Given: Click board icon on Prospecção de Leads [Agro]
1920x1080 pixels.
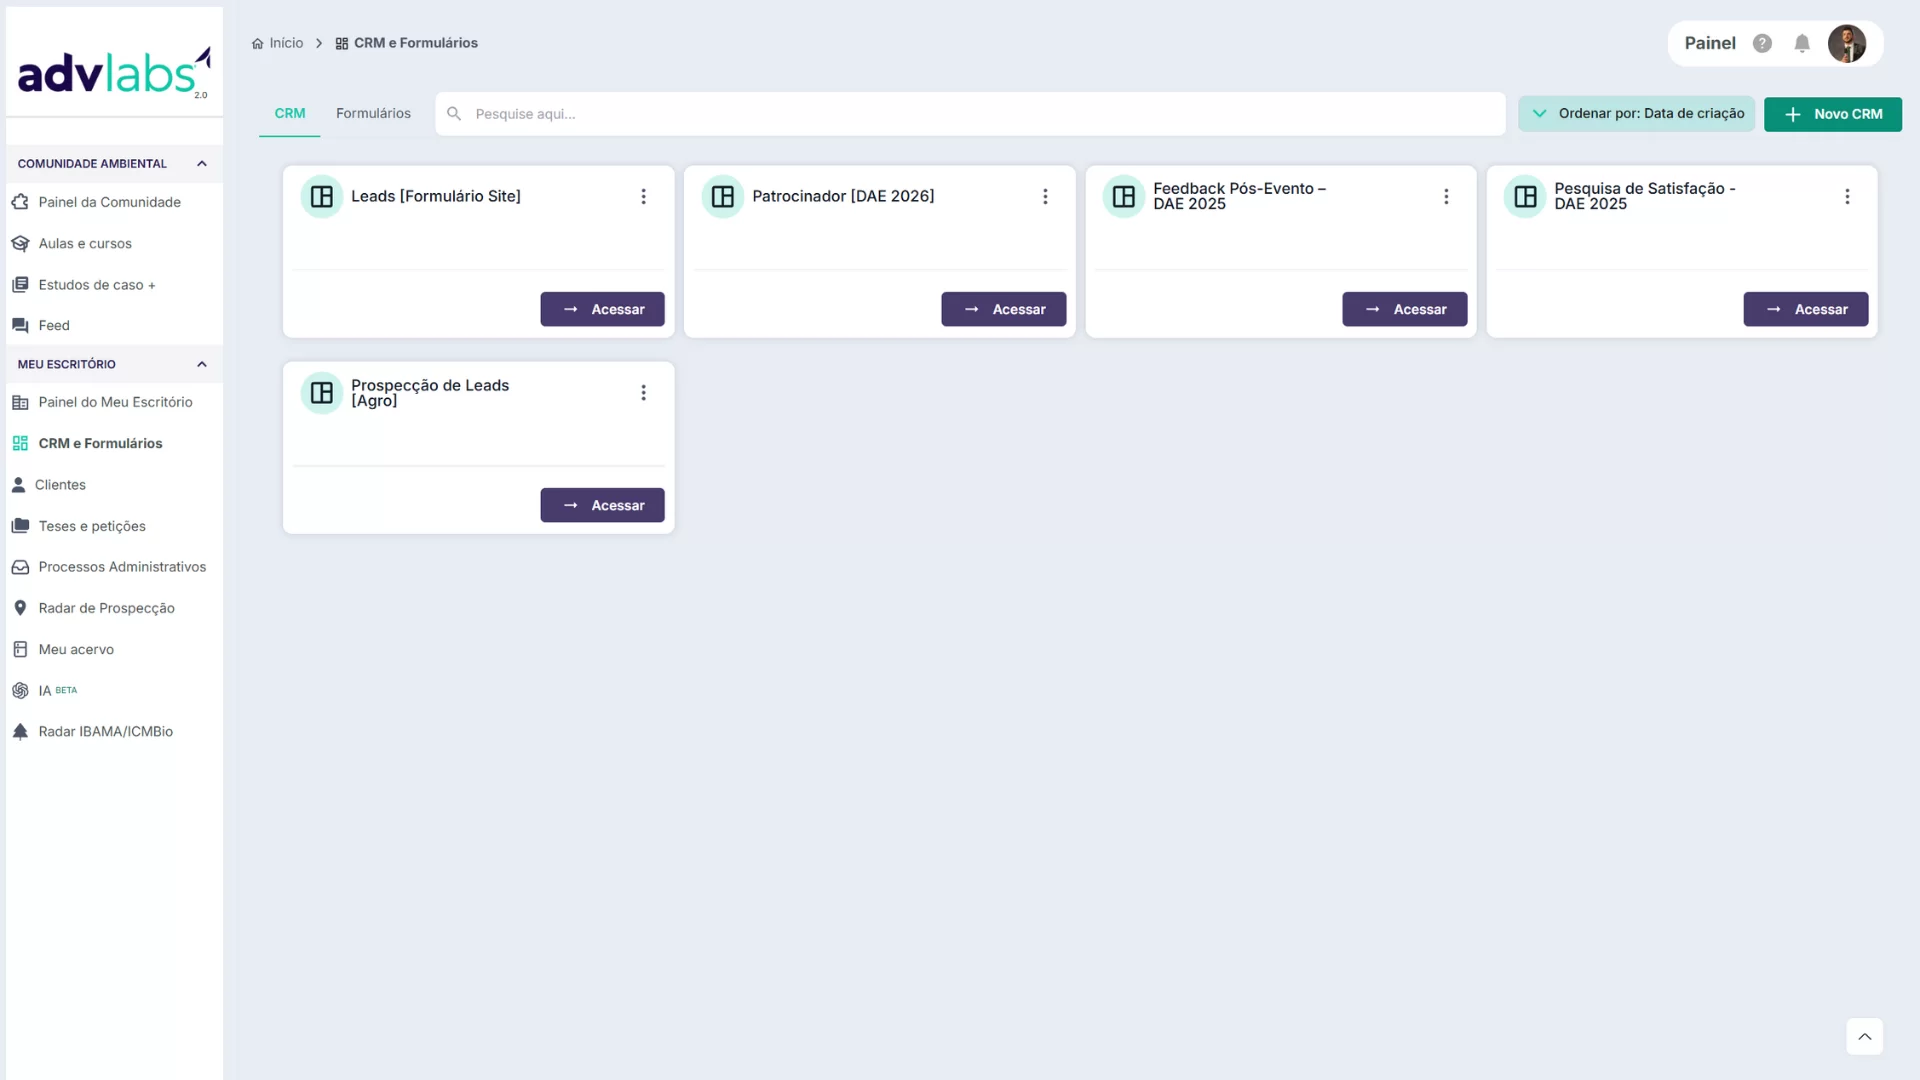Looking at the screenshot, I should tap(321, 393).
